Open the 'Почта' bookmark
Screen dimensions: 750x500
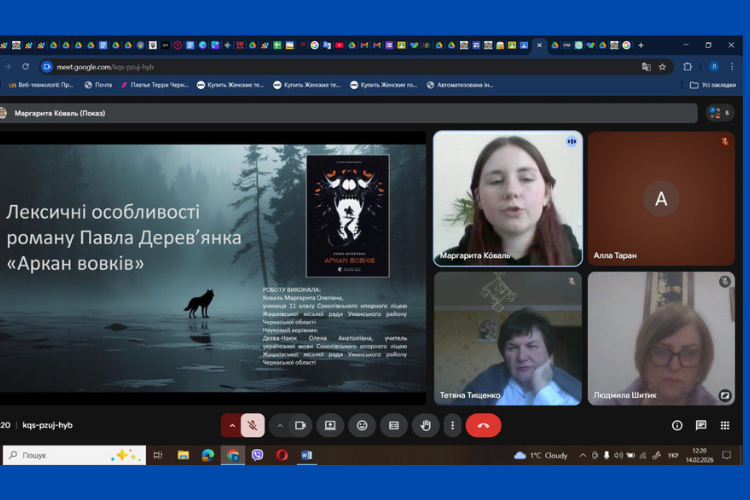coord(98,85)
